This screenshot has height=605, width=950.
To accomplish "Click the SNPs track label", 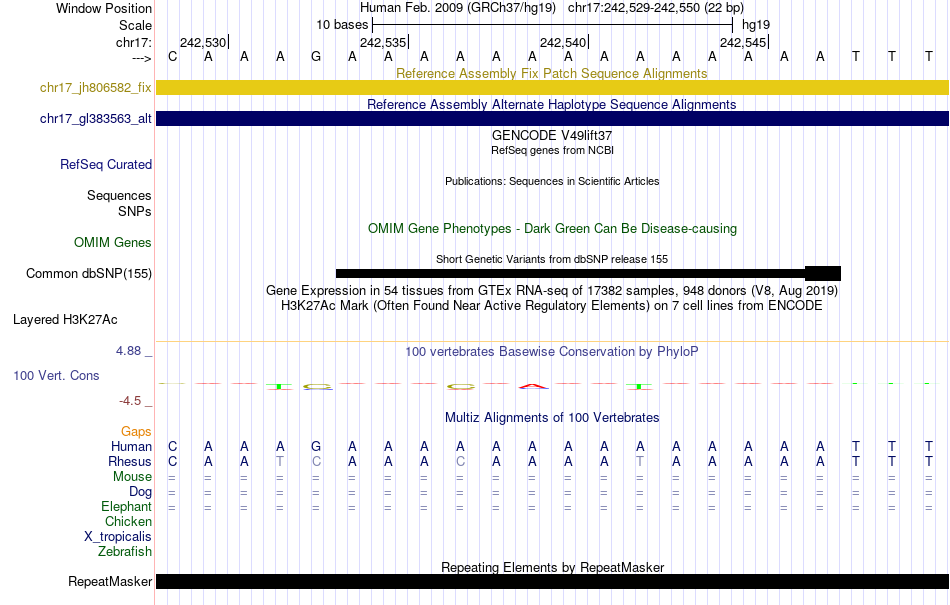I will click(x=135, y=211).
